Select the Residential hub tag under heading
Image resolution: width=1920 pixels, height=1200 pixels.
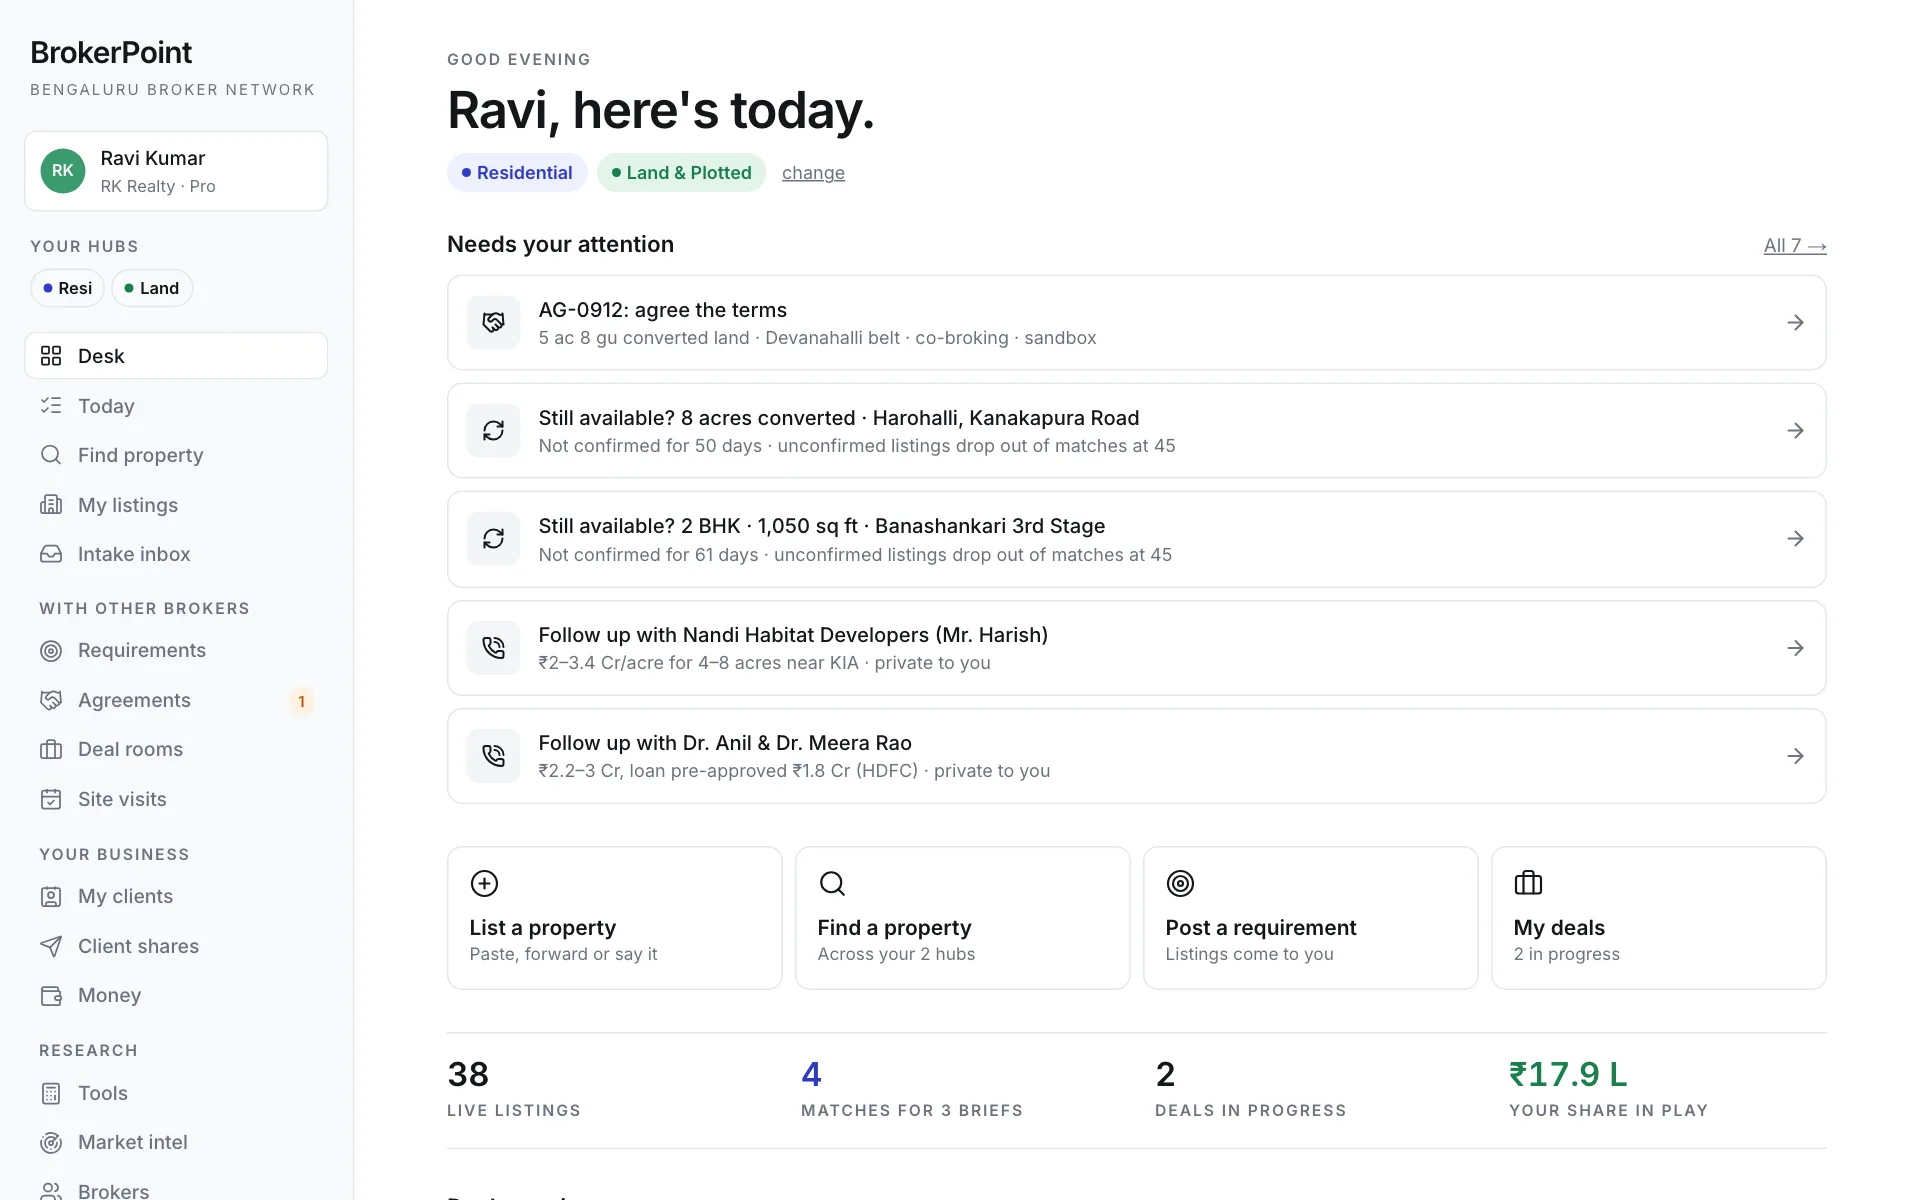click(517, 173)
